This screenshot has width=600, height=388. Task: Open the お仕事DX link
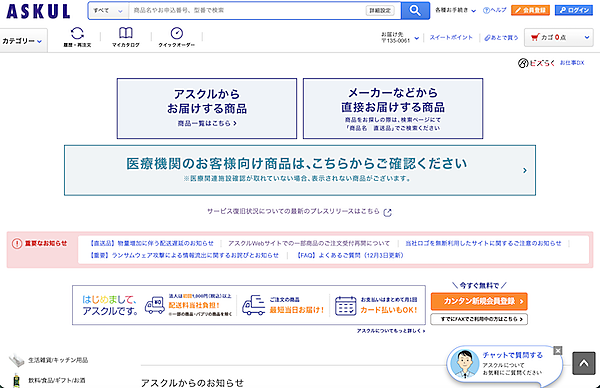[572, 63]
